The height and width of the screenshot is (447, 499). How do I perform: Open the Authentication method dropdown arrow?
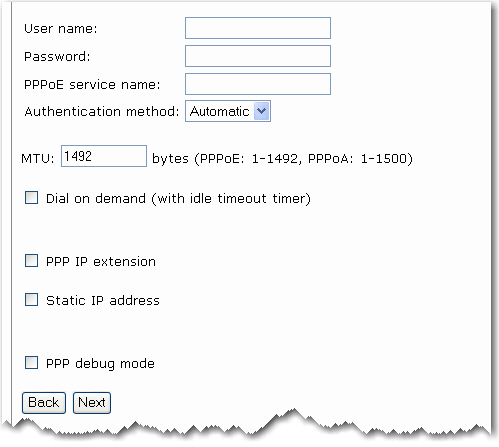tap(261, 111)
